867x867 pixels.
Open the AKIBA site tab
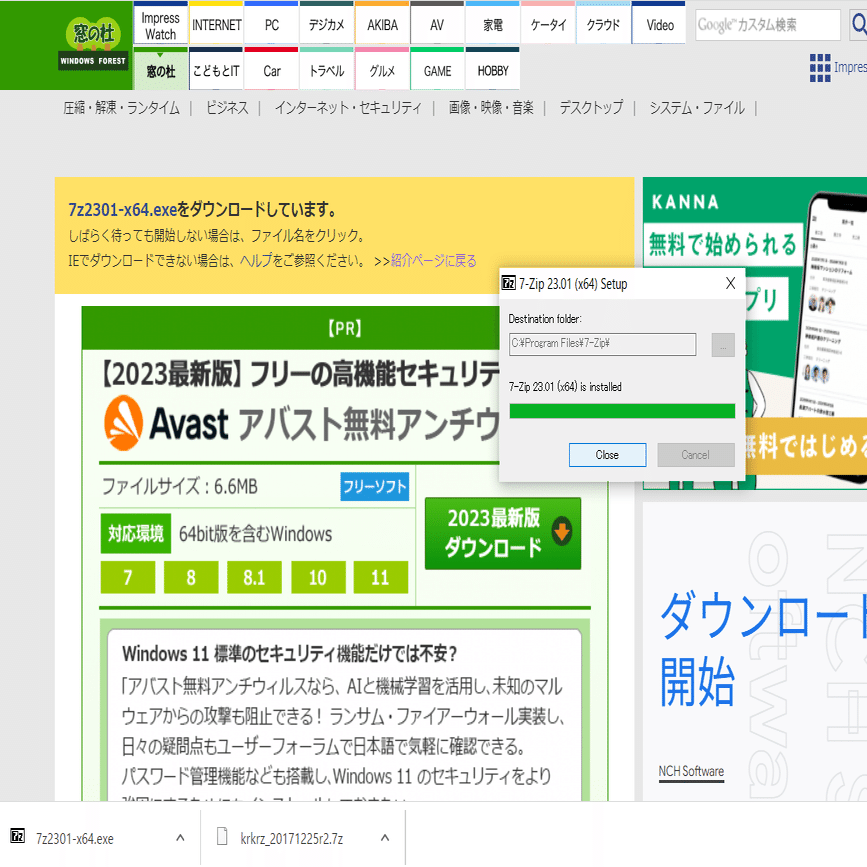pos(382,24)
